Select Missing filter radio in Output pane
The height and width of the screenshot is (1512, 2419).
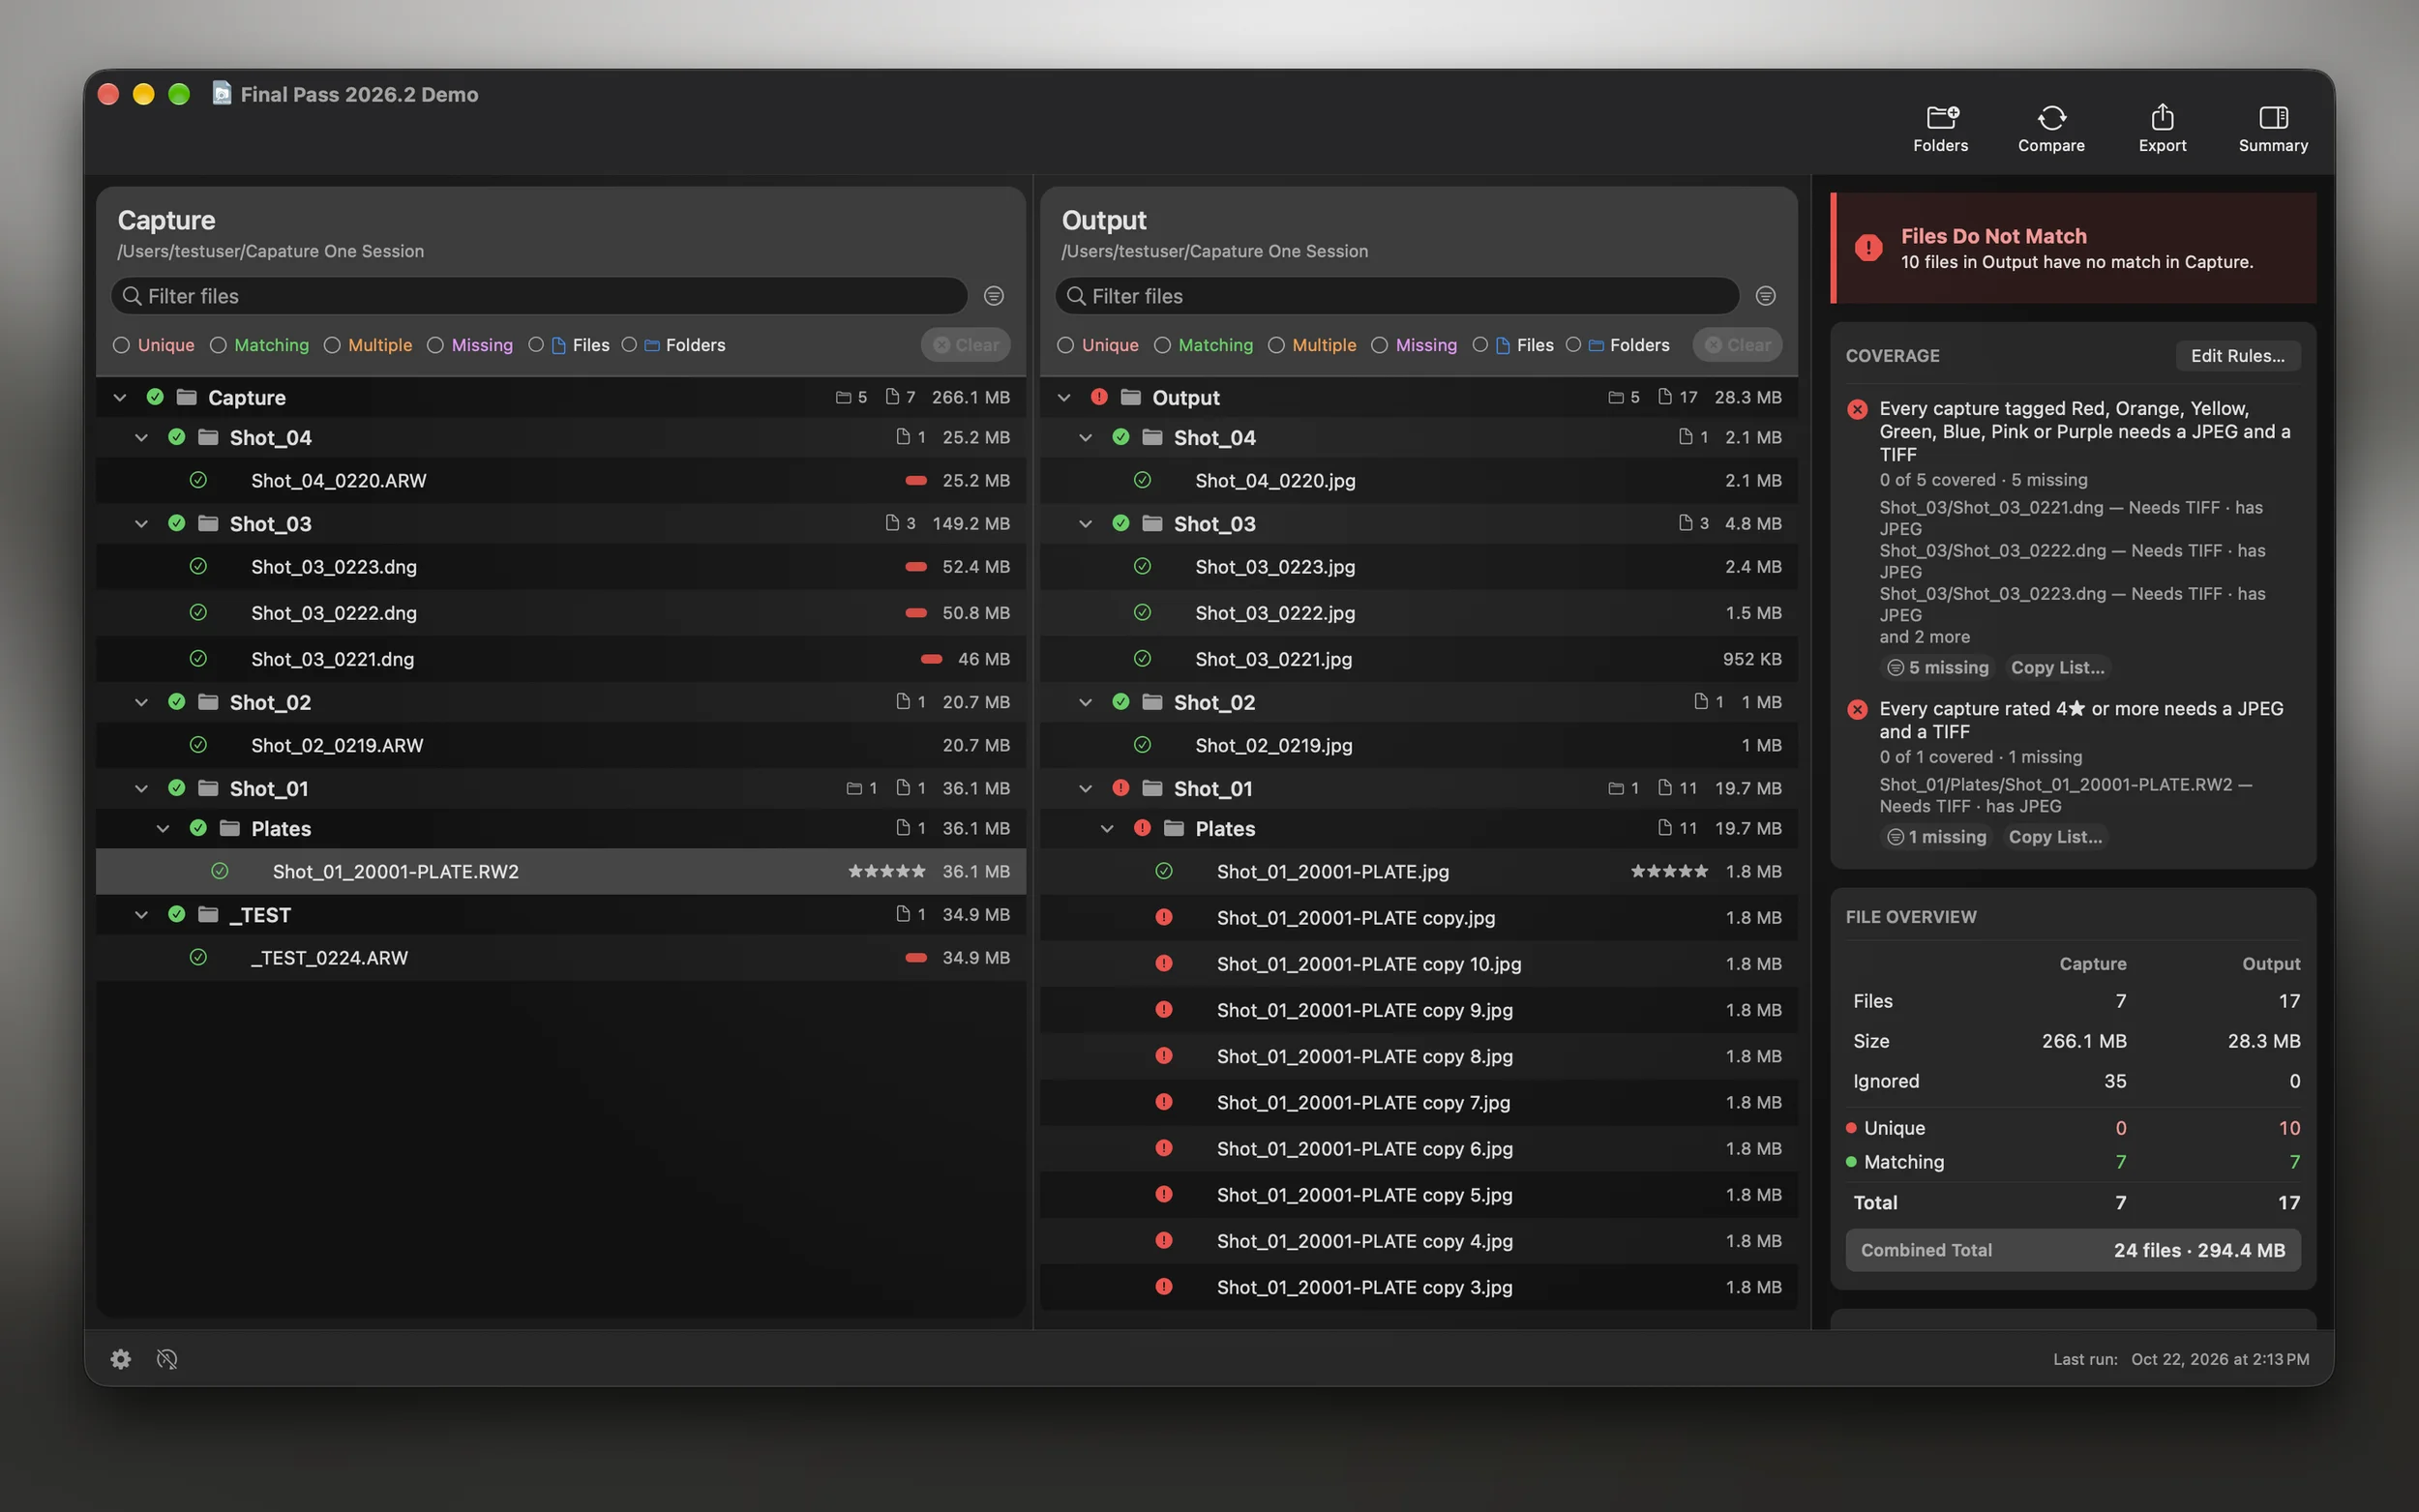(x=1379, y=345)
